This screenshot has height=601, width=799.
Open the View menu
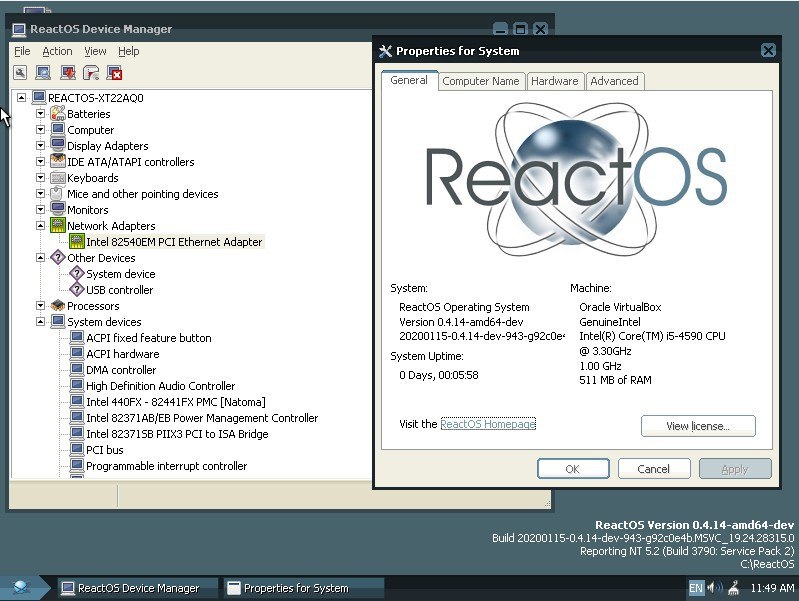pyautogui.click(x=95, y=51)
